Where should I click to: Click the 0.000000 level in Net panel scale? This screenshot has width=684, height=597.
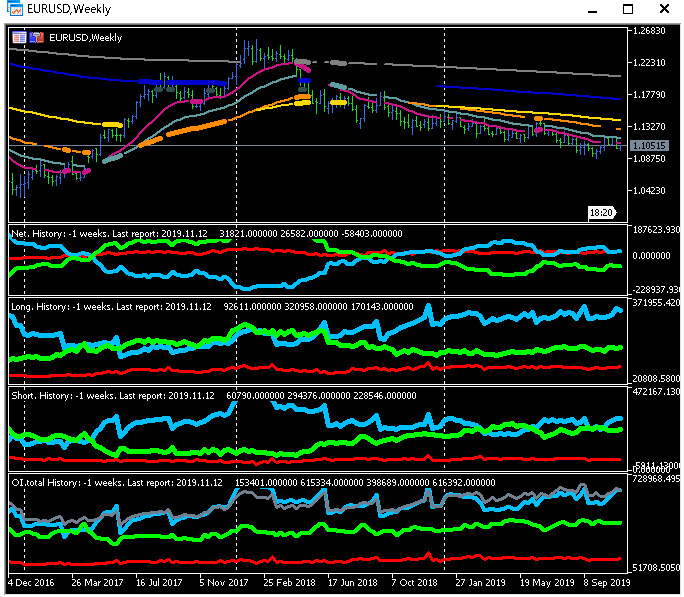tap(651, 256)
